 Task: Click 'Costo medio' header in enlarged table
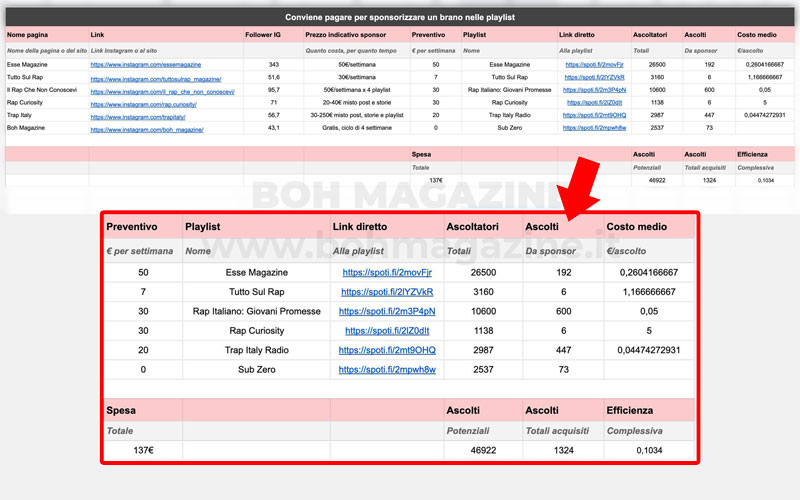click(x=638, y=227)
